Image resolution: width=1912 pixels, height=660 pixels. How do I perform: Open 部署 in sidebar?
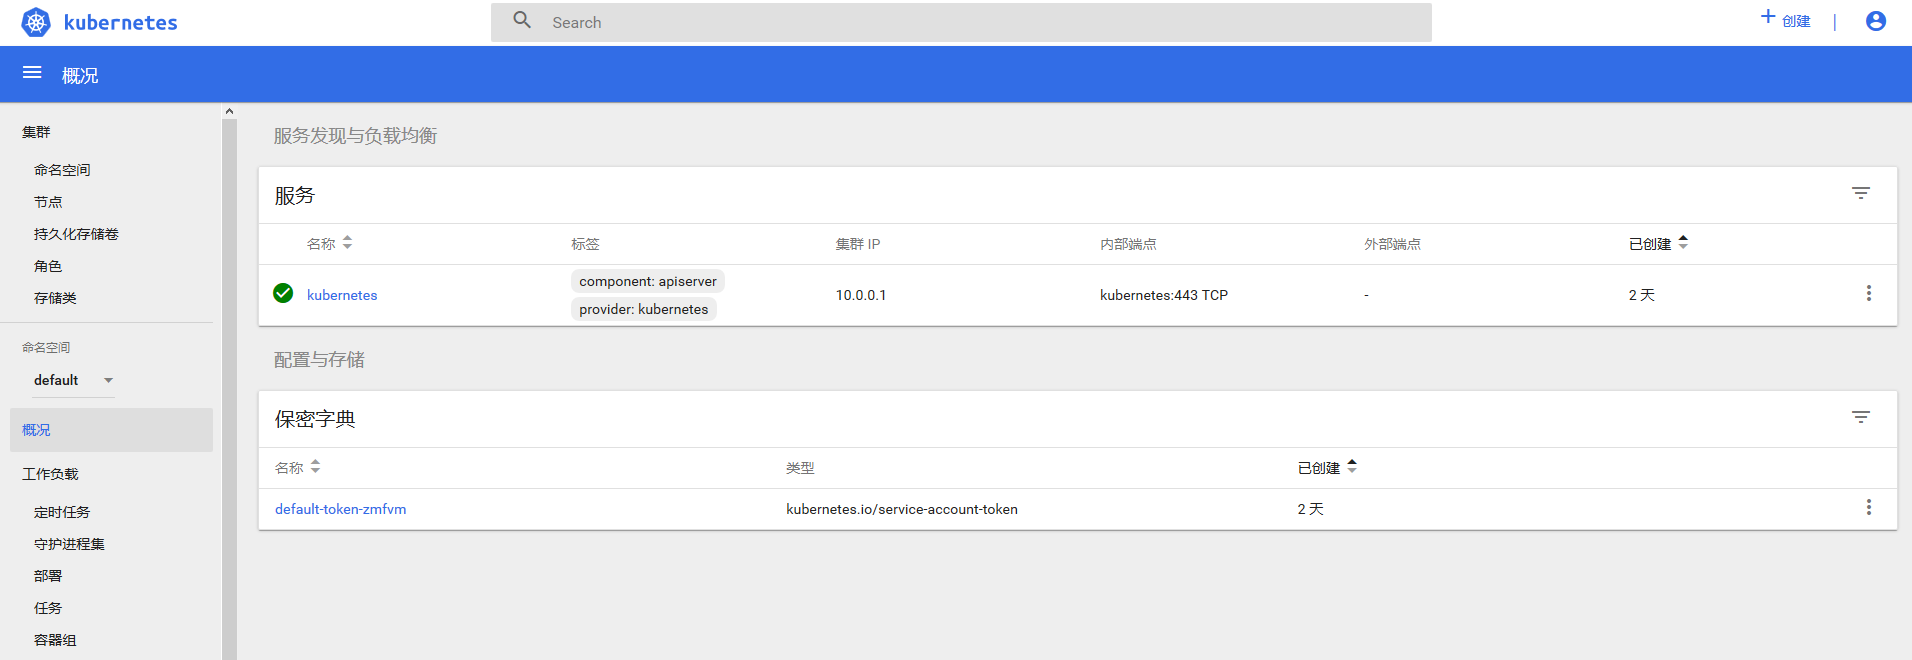pos(48,576)
